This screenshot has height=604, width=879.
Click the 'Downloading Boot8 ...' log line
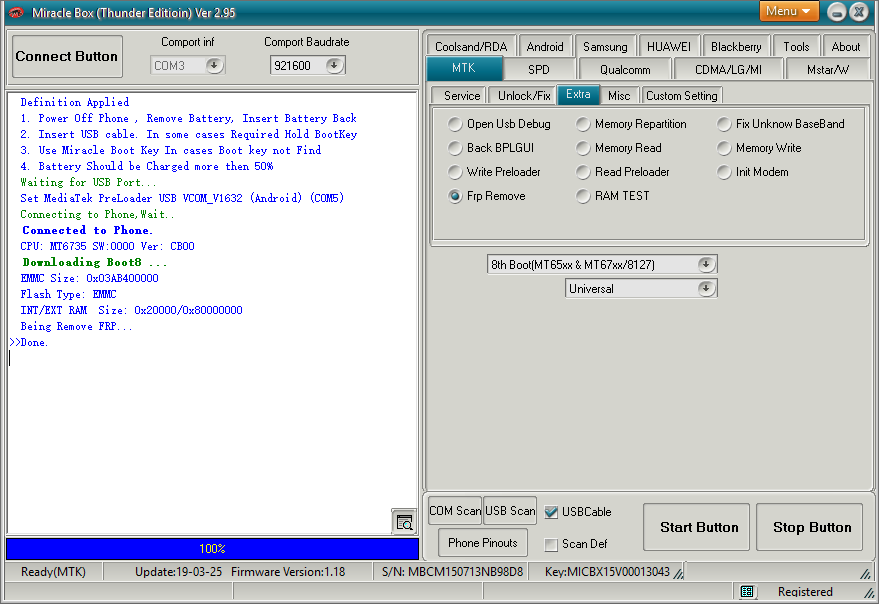[x=95, y=262]
